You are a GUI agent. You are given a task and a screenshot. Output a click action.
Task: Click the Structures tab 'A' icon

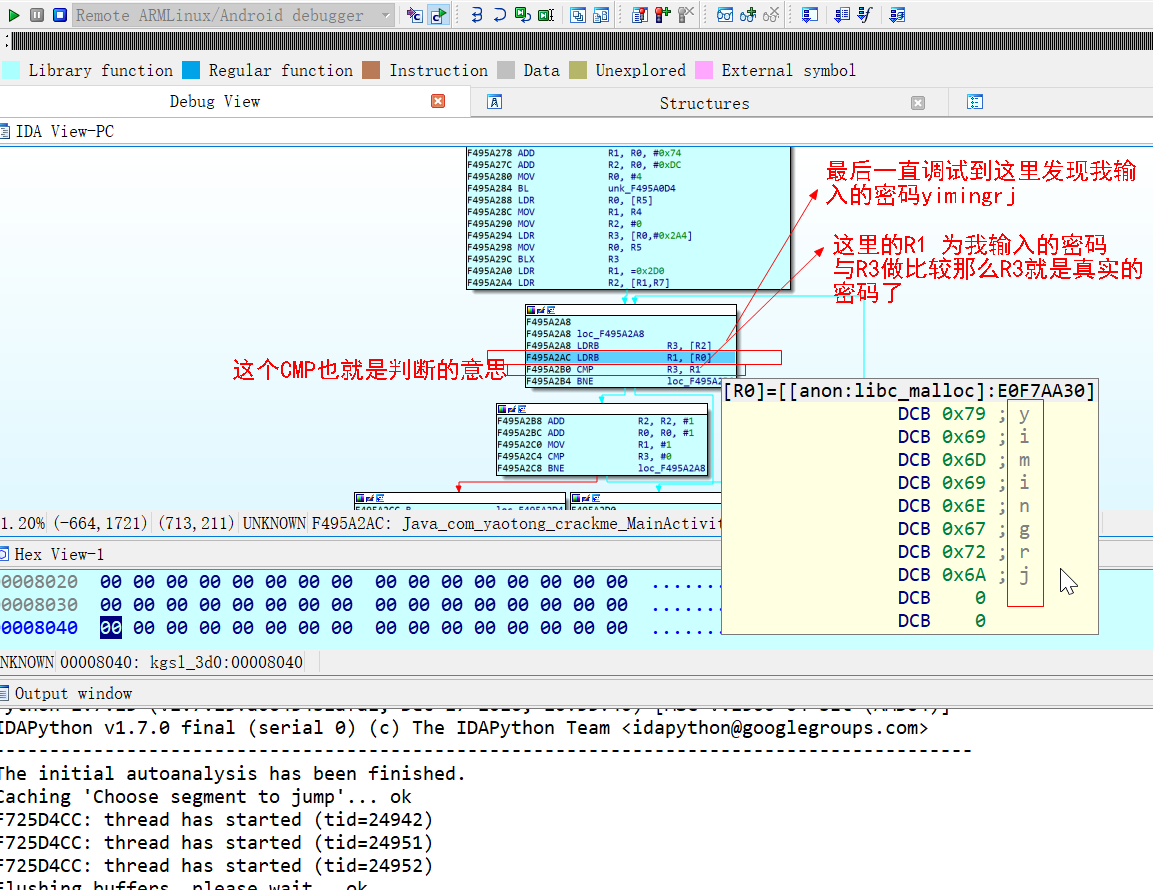click(495, 102)
